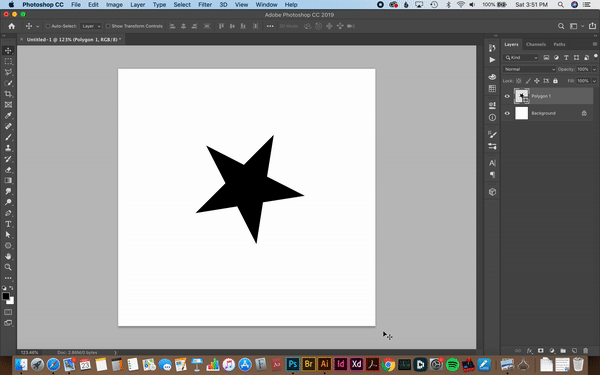Open the History panel icon
The height and width of the screenshot is (375, 600).
coord(492,48)
